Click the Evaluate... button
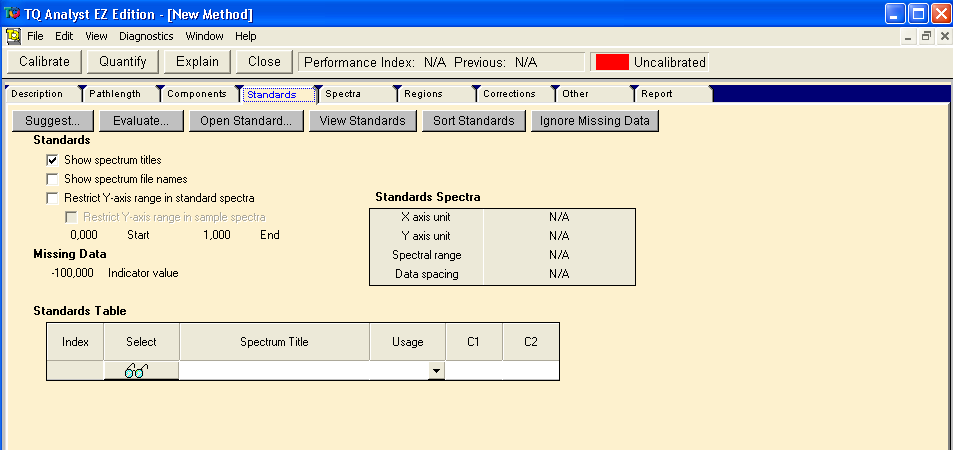Viewport: 953px width, 450px height. 141,120
